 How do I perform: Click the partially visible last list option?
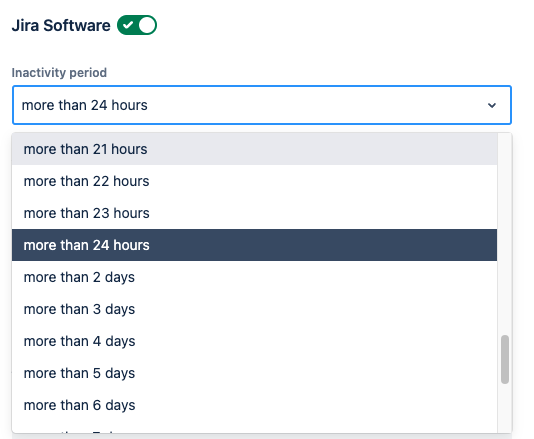pyautogui.click(x=254, y=427)
